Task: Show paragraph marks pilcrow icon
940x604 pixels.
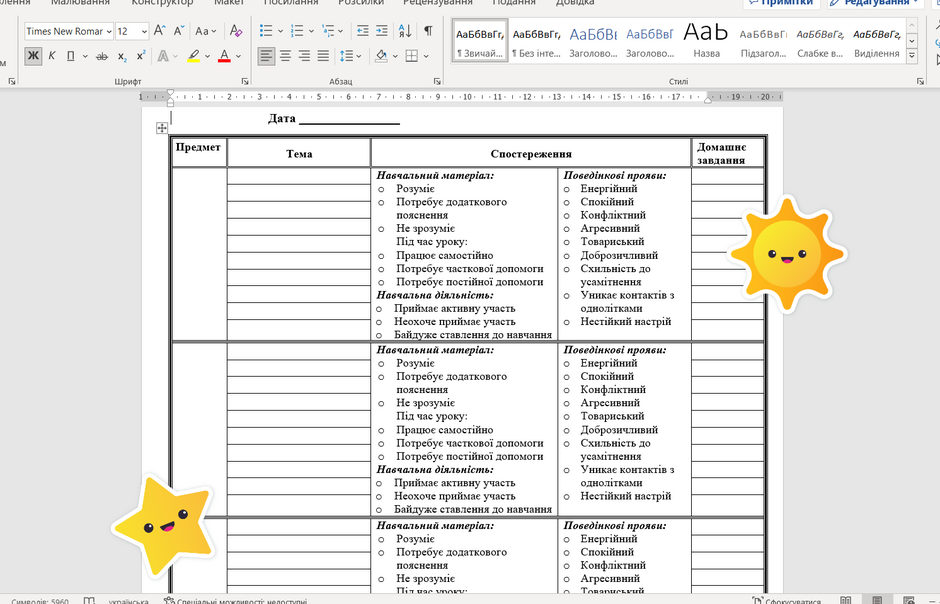Action: (x=428, y=31)
